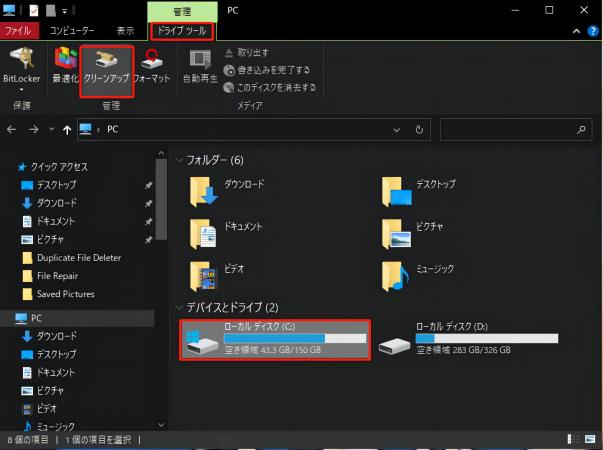Click the navigation pane scroll-up arrow
The image size is (603, 450).
[162, 153]
